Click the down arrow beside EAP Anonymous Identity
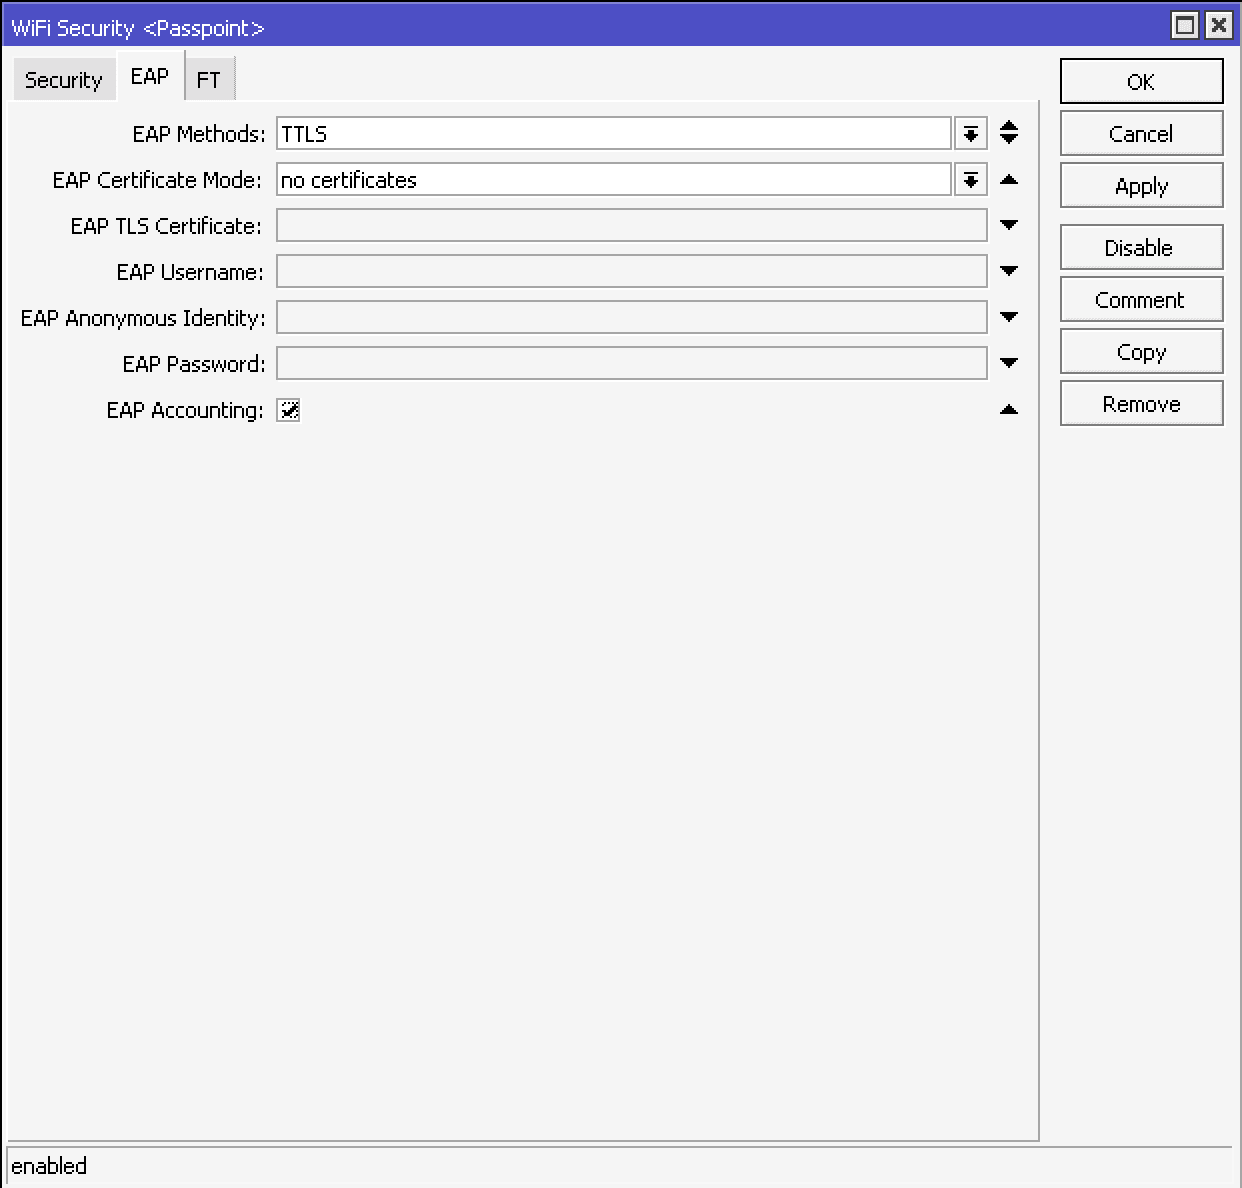Screen dimensions: 1242x1188 point(1009,317)
